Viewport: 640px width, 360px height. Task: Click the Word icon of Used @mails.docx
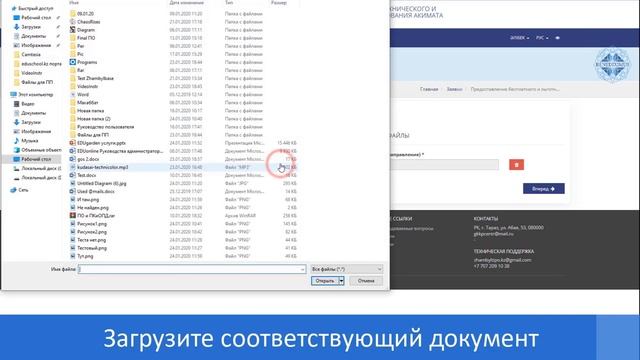73,191
